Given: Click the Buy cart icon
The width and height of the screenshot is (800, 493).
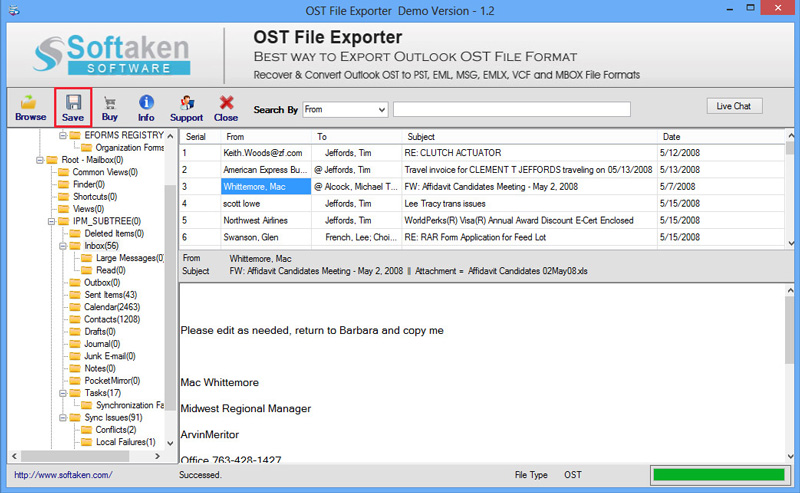Looking at the screenshot, I should [x=109, y=108].
